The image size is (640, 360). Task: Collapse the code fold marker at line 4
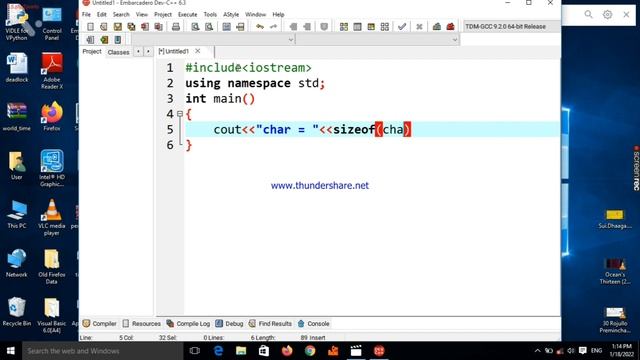[x=180, y=114]
